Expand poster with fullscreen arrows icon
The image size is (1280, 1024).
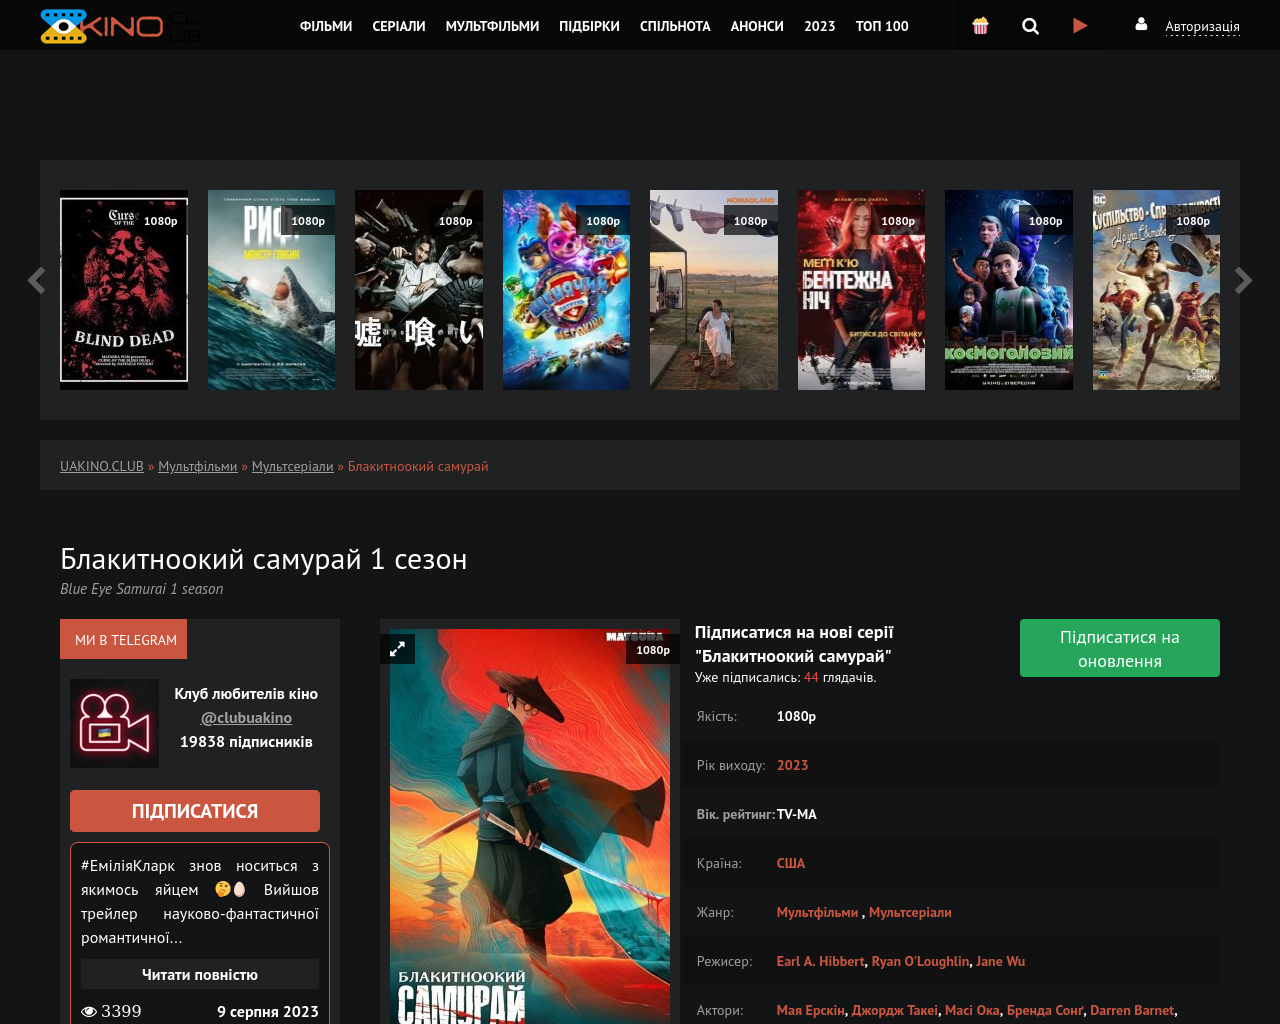397,649
